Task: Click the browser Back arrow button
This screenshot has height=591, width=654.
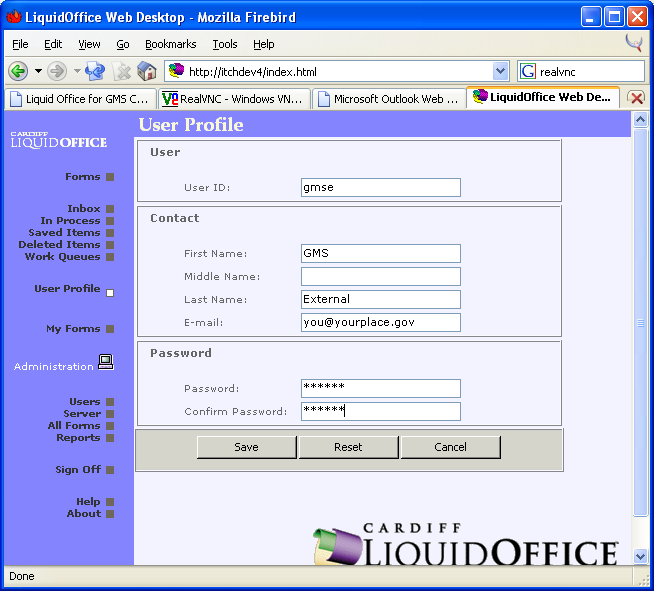Action: (x=18, y=71)
